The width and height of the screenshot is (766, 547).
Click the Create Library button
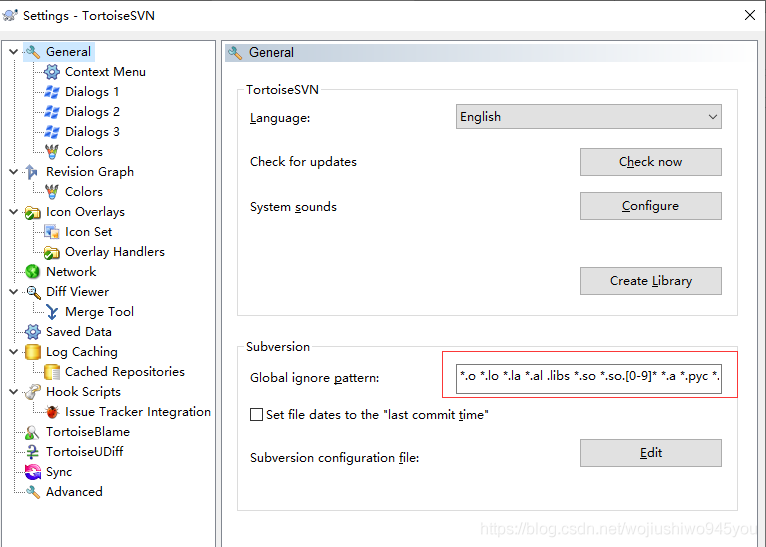[651, 281]
